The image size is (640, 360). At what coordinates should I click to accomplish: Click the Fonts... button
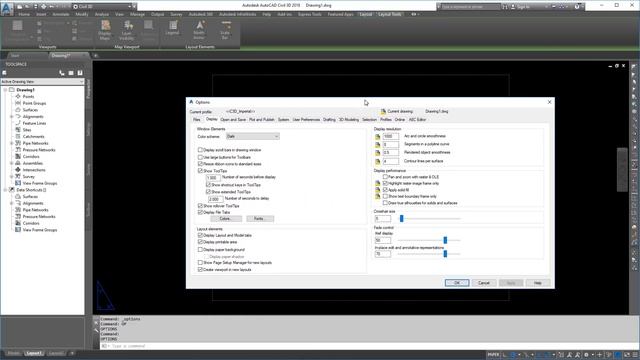click(x=260, y=219)
